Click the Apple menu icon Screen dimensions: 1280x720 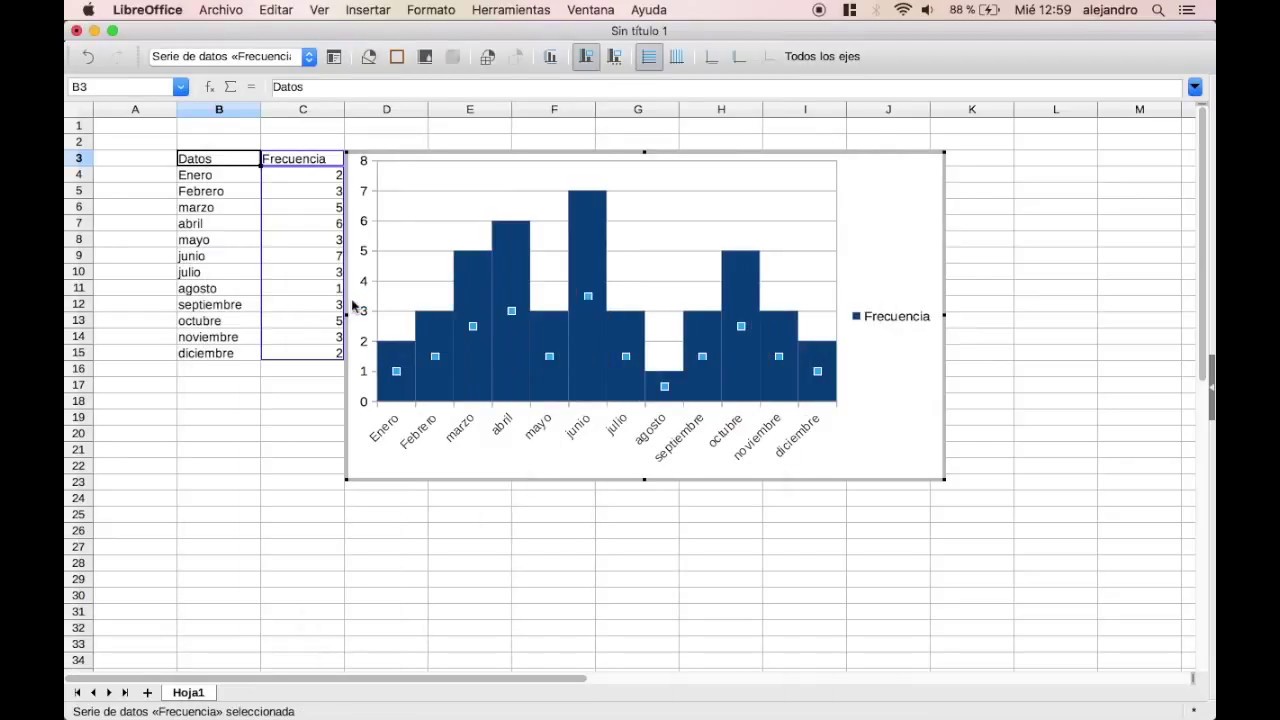point(88,10)
